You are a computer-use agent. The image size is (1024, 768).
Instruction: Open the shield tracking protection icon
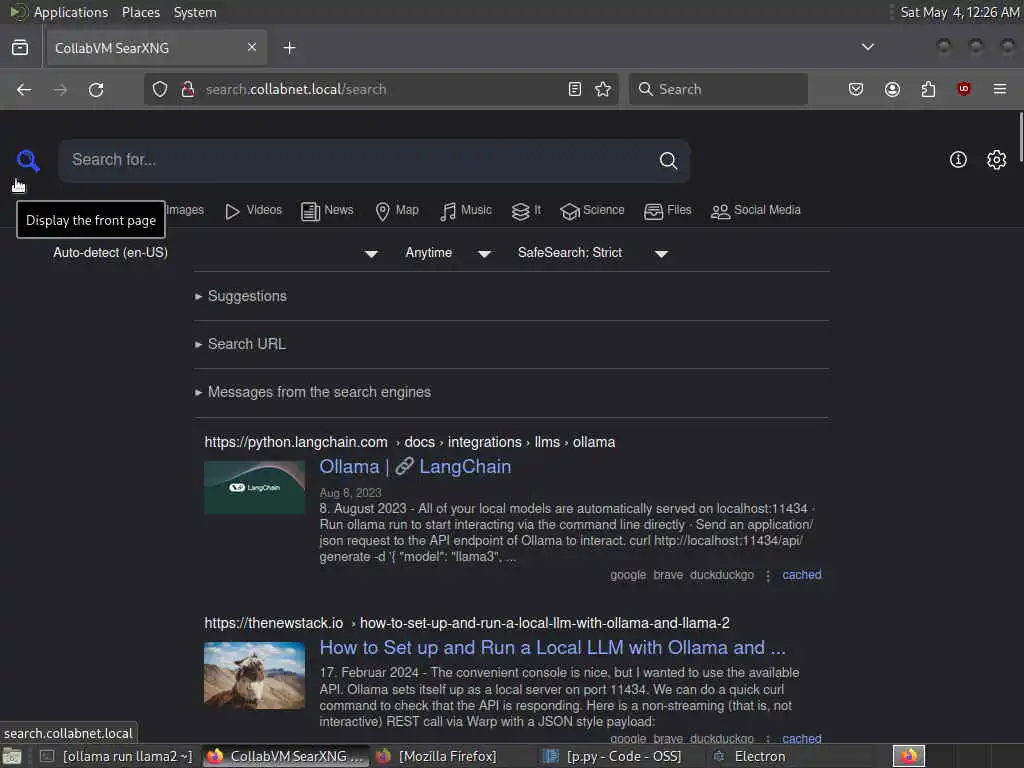[x=159, y=89]
